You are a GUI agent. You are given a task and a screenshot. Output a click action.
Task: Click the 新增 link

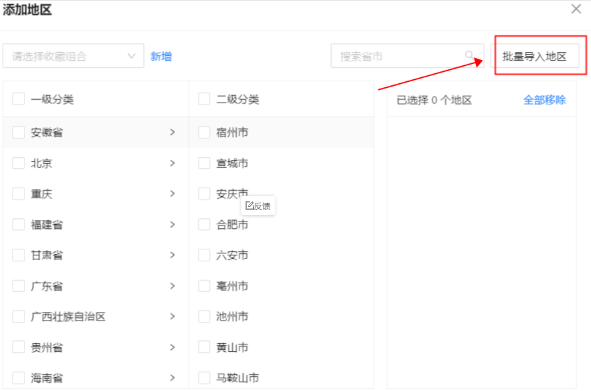pyautogui.click(x=161, y=57)
